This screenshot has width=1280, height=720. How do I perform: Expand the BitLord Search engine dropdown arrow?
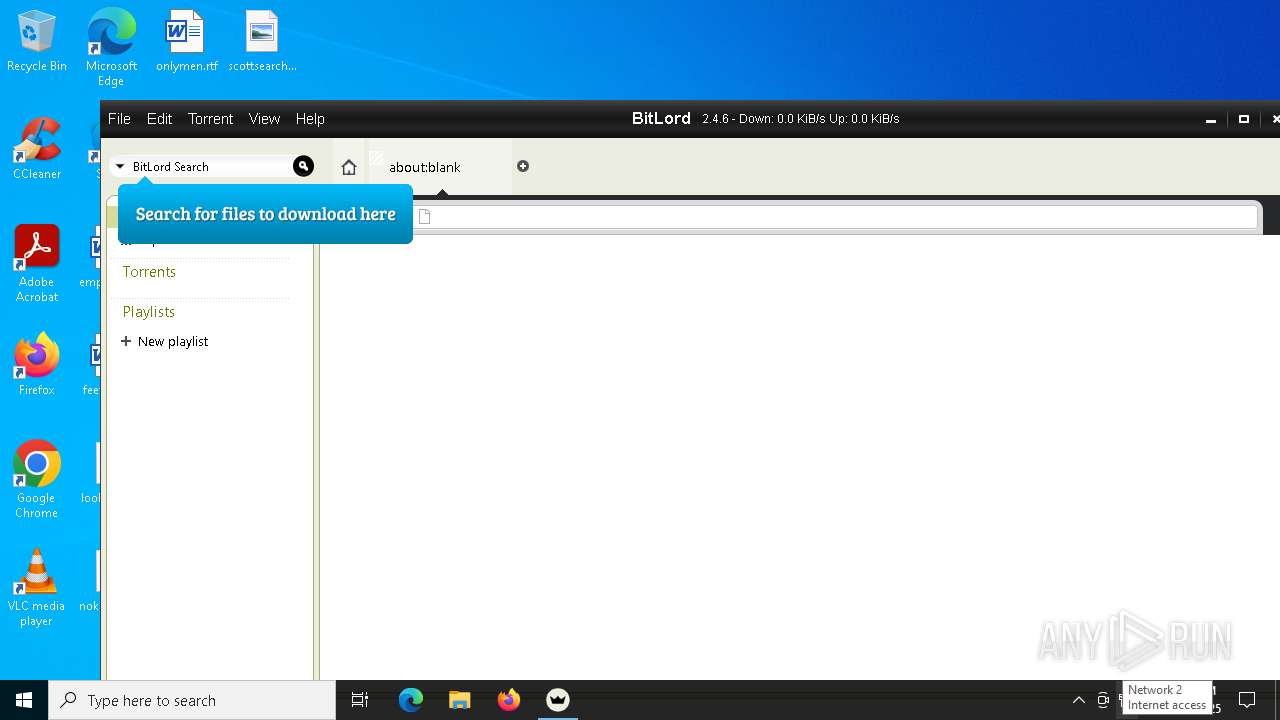click(120, 167)
